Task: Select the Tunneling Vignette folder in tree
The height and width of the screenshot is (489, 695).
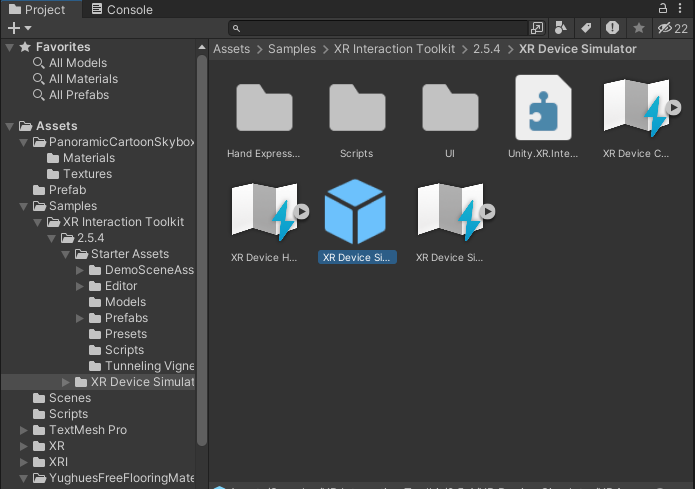Action: coord(141,366)
